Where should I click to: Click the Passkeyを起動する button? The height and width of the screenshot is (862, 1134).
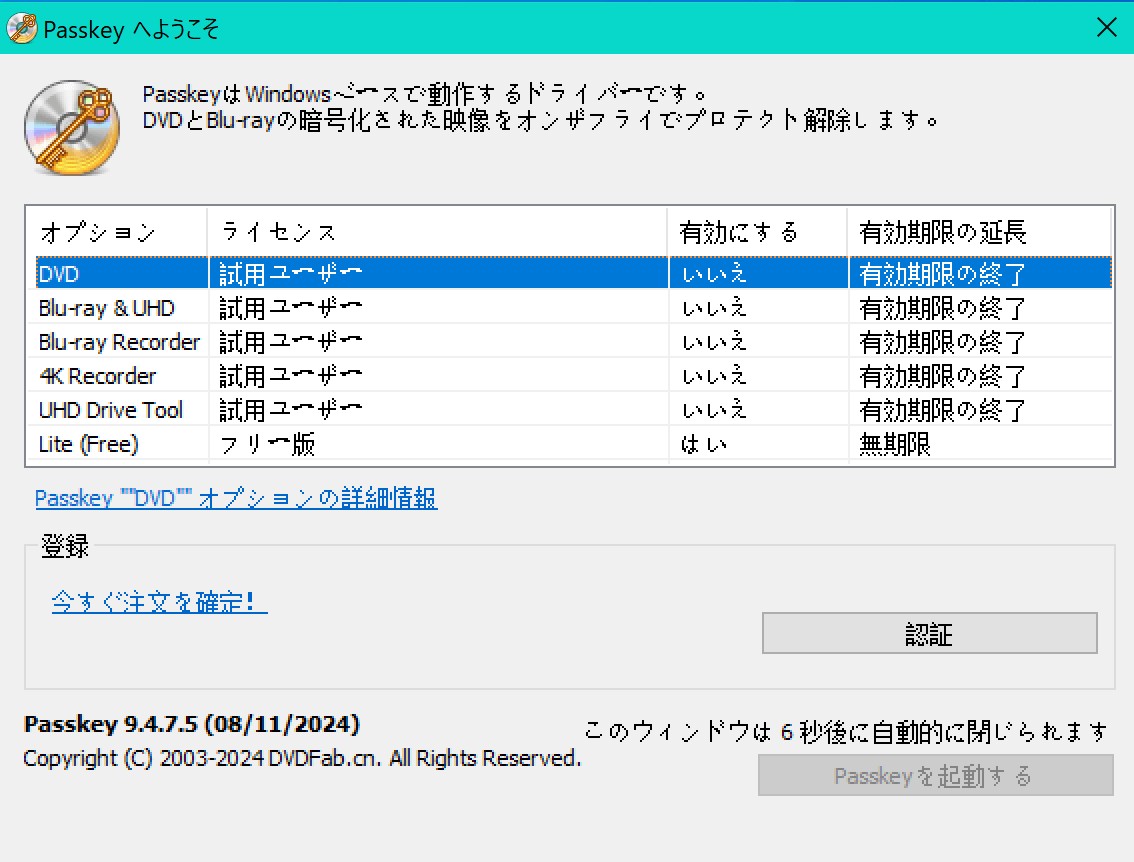tap(935, 775)
